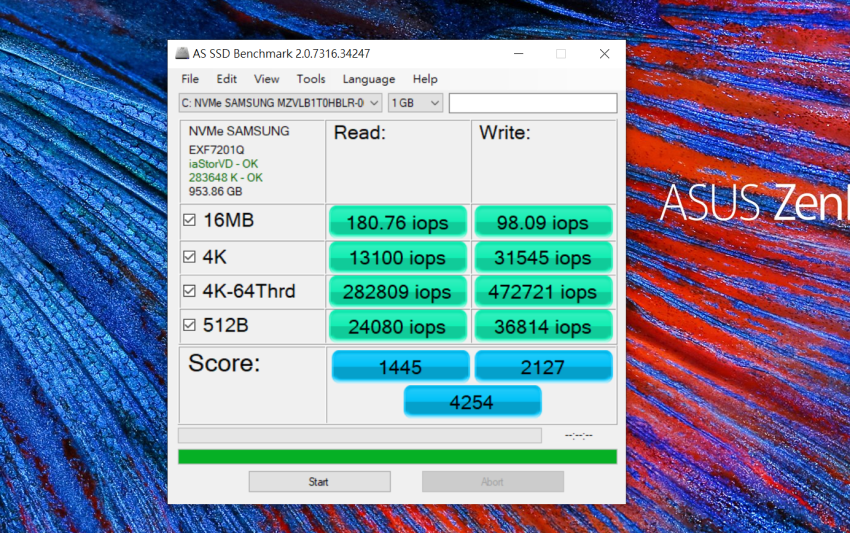This screenshot has width=850, height=533.
Task: Click the 4K read result 13100 iops
Action: click(397, 258)
